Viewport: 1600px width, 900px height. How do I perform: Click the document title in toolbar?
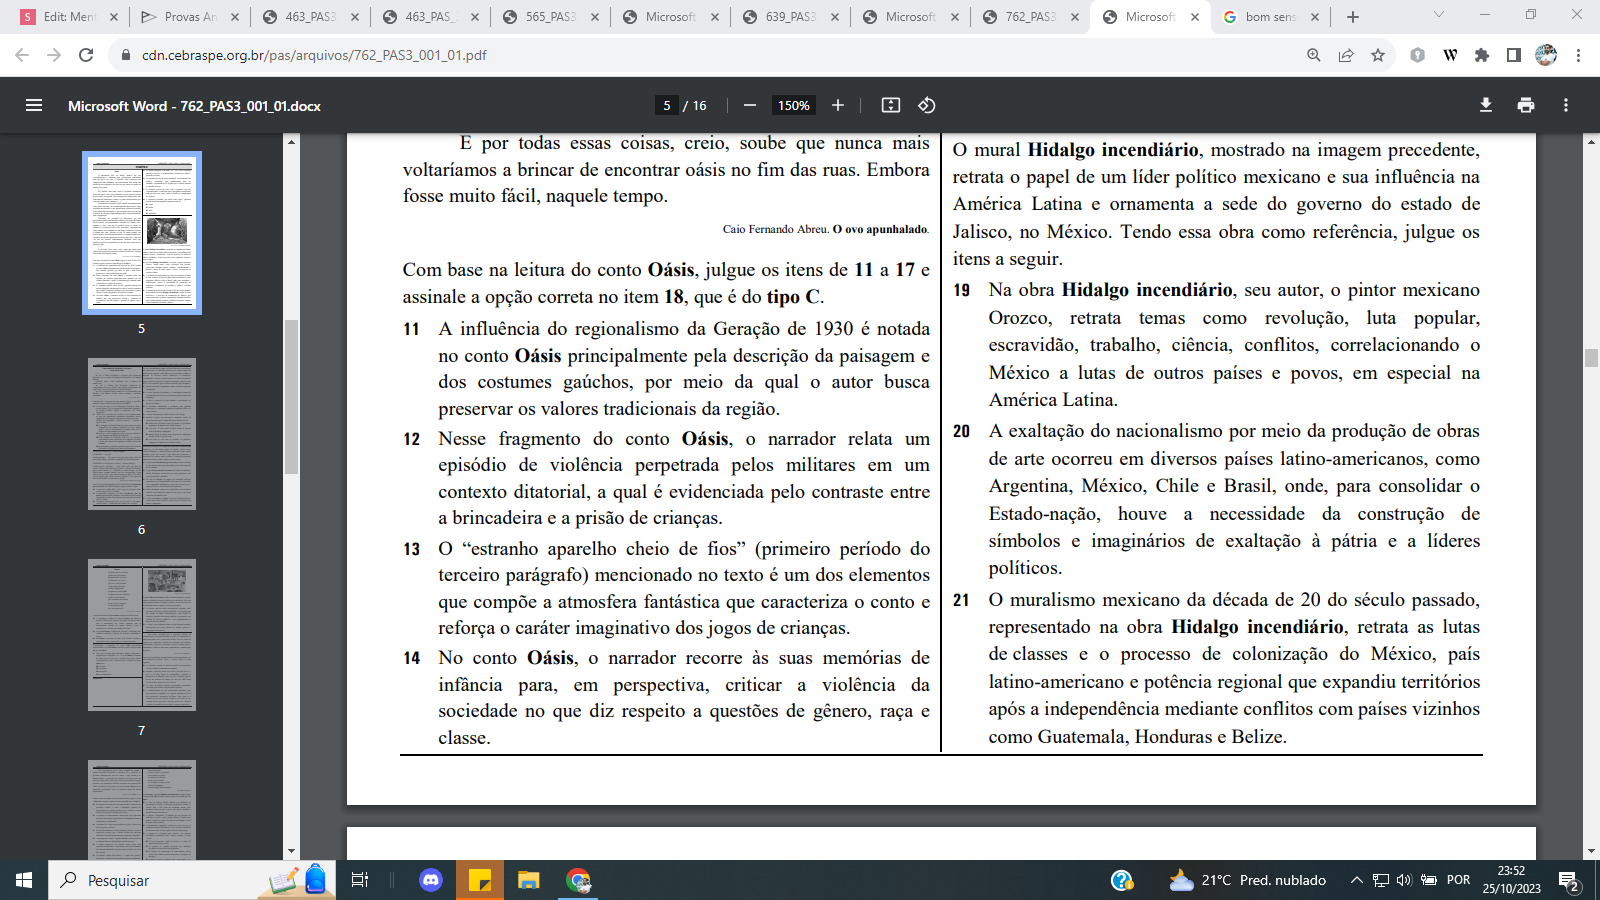(x=194, y=105)
